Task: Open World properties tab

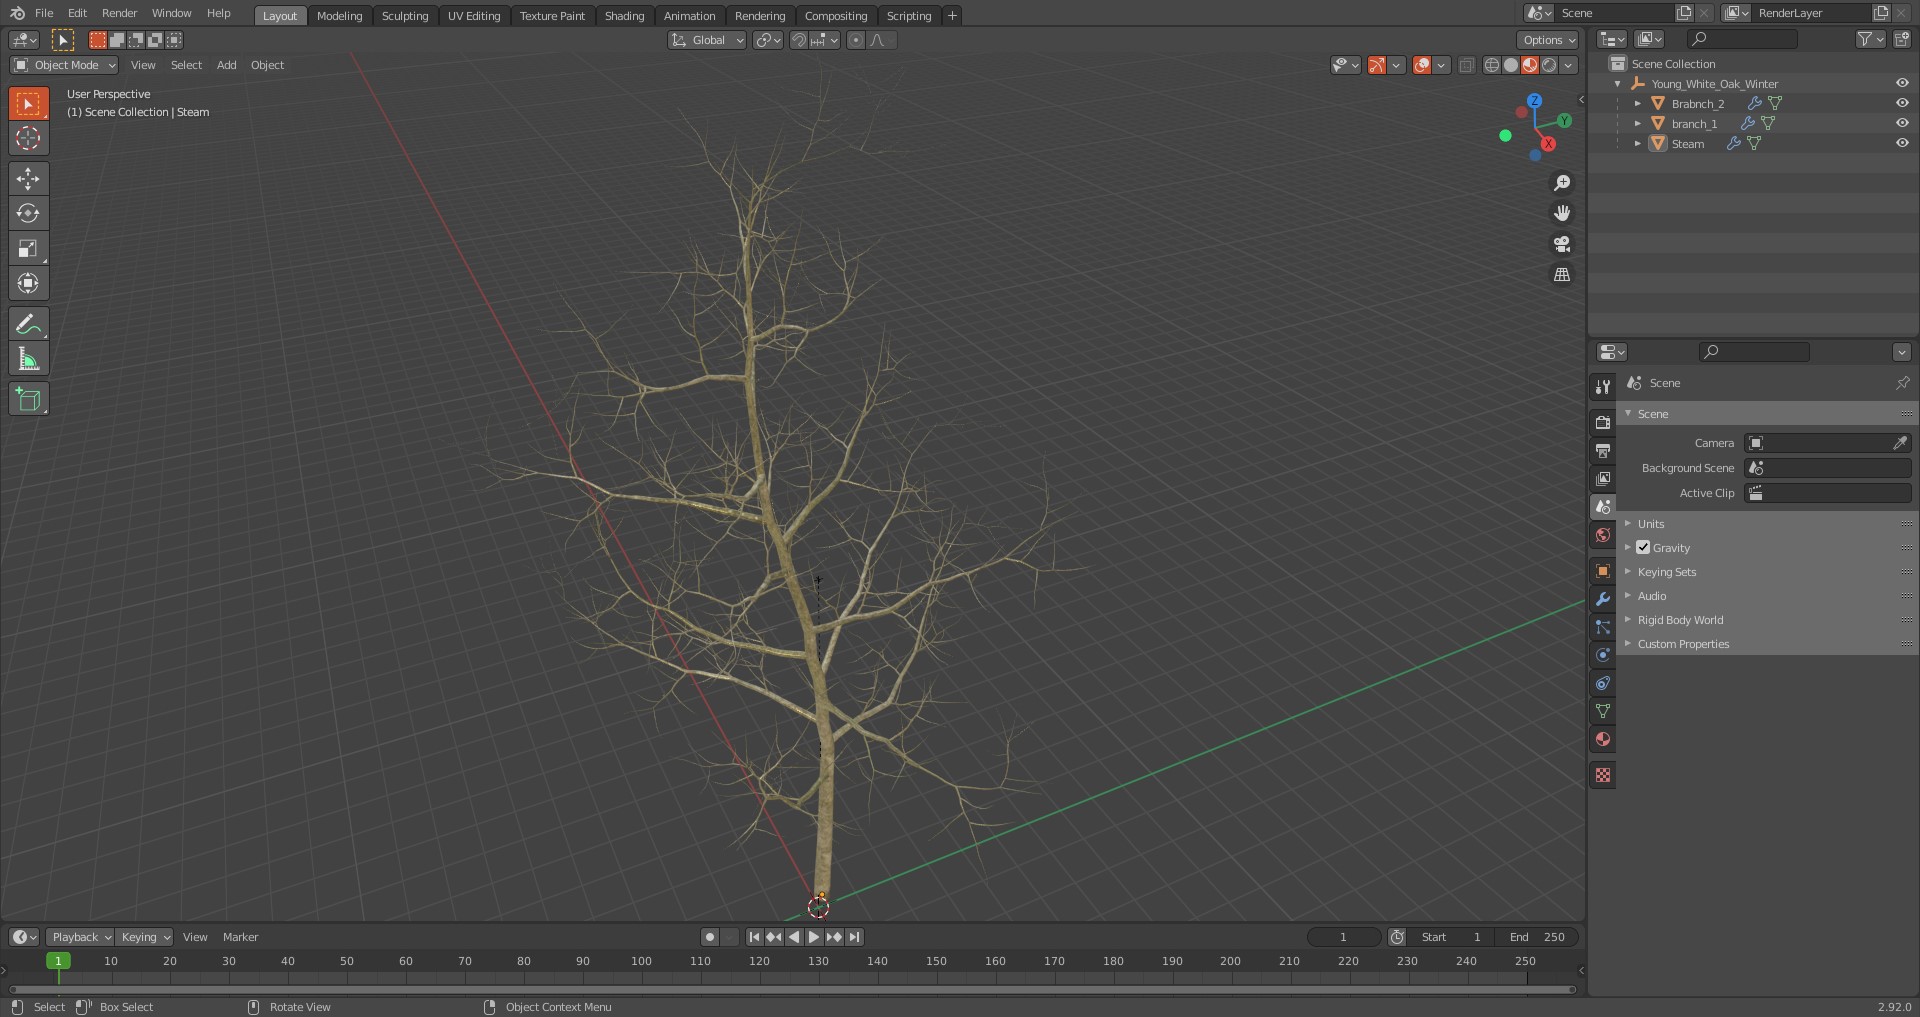Action: pos(1603,535)
